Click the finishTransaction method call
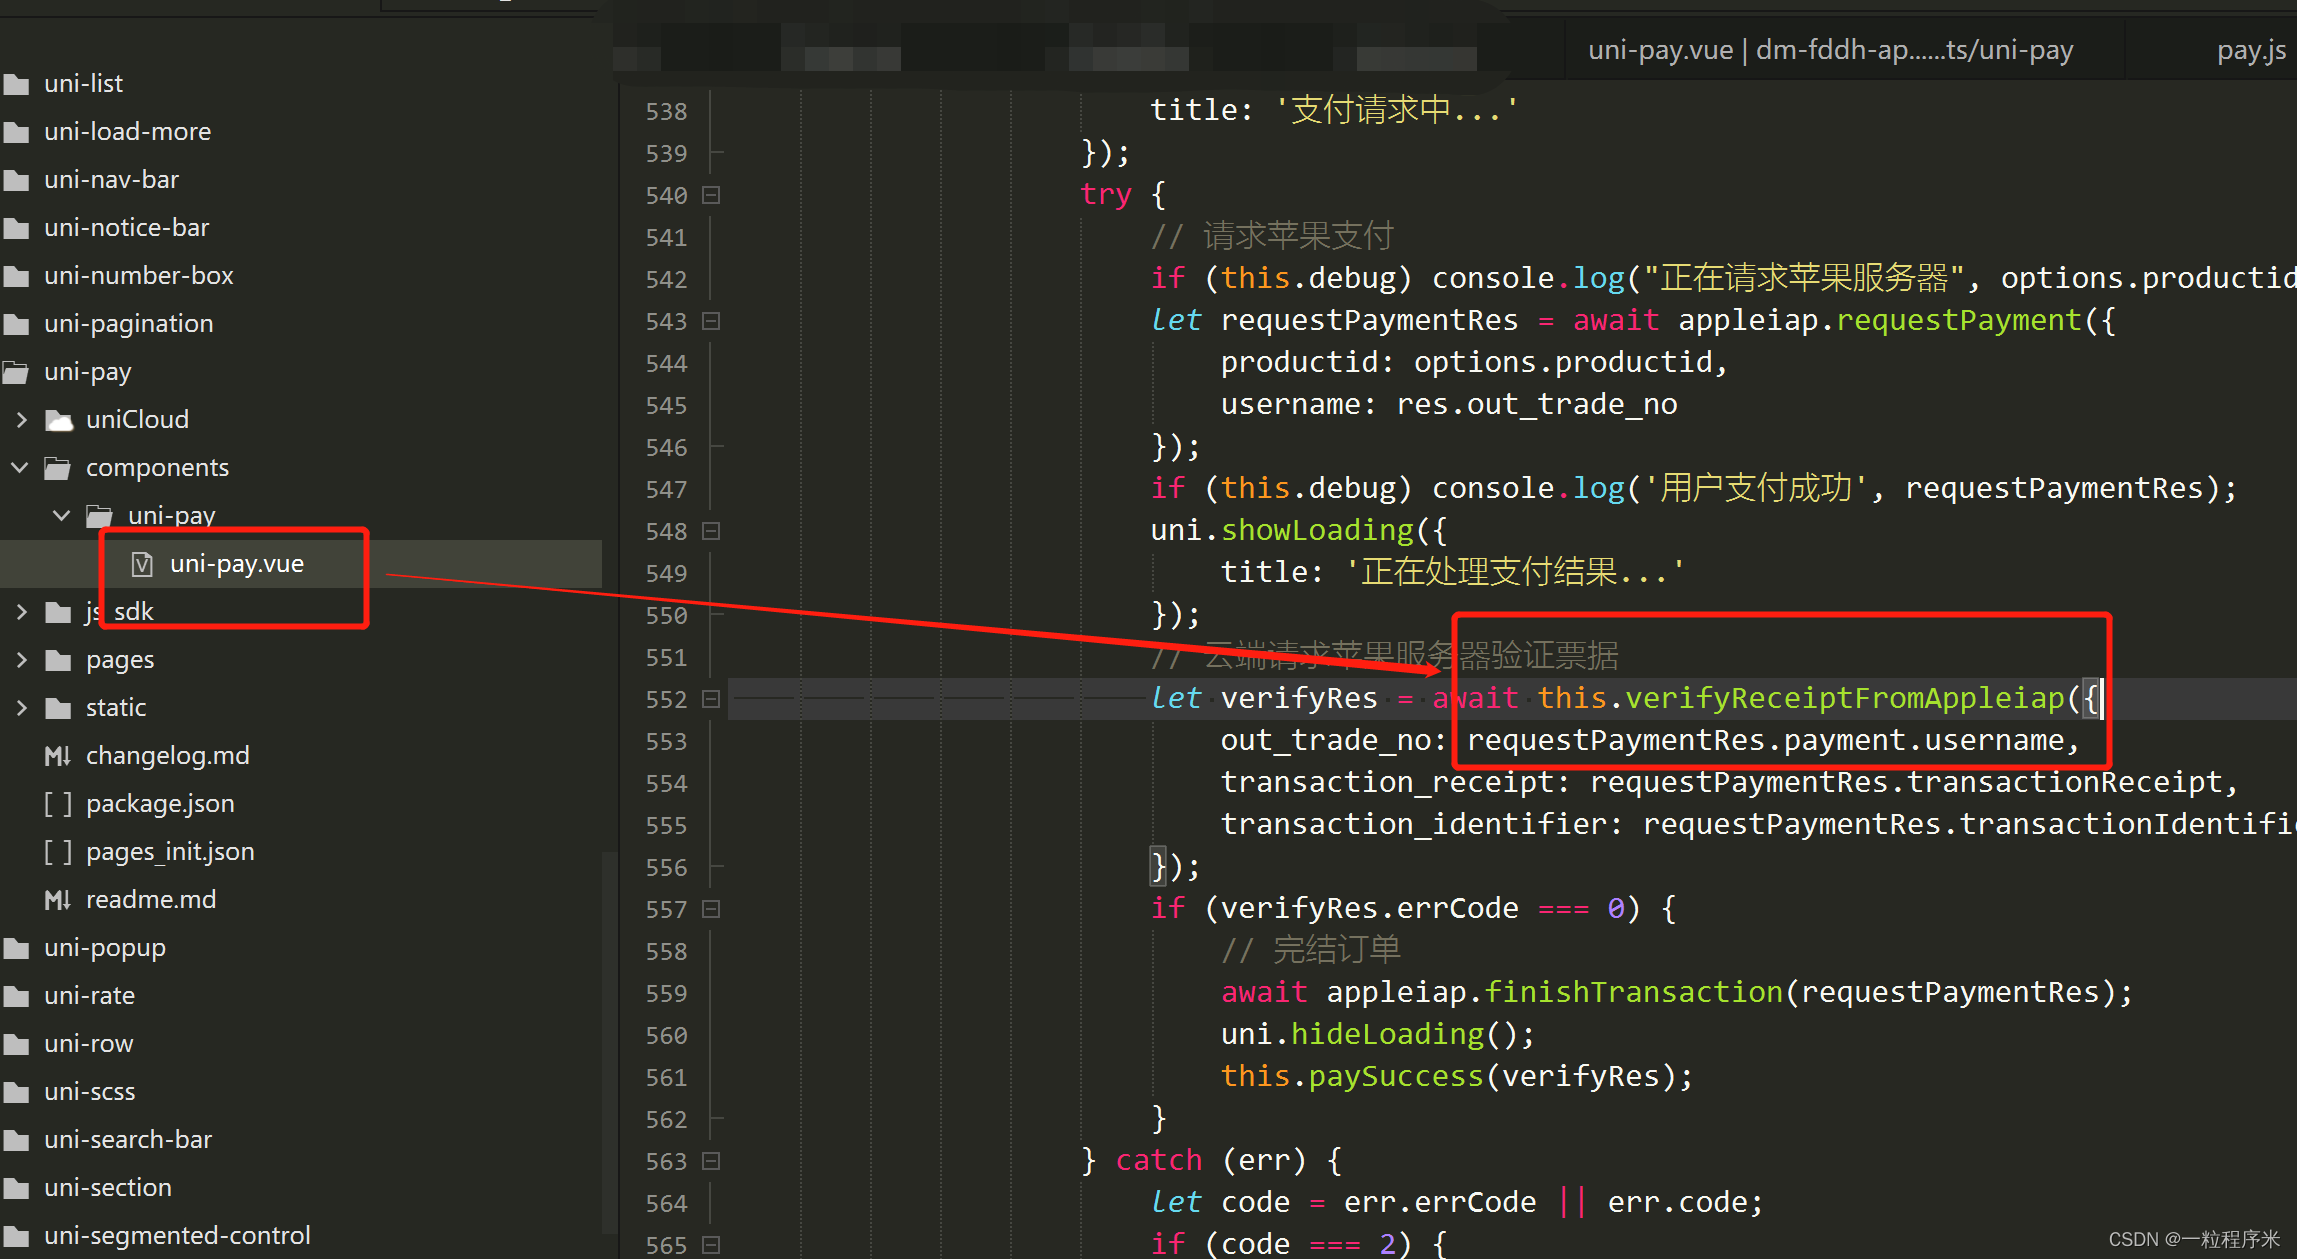The width and height of the screenshot is (2297, 1259). (1634, 992)
